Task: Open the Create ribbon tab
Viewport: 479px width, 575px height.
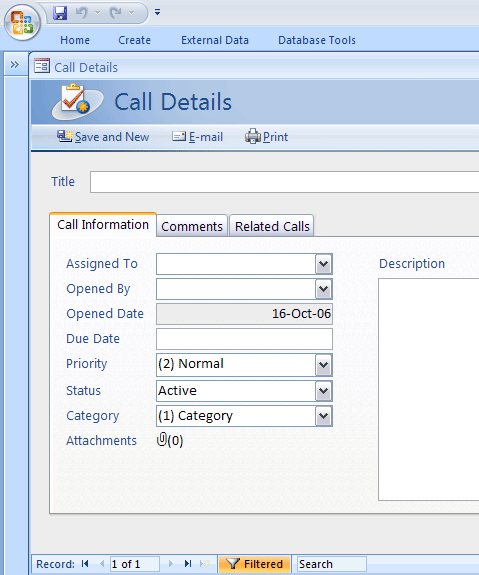Action: tap(134, 40)
